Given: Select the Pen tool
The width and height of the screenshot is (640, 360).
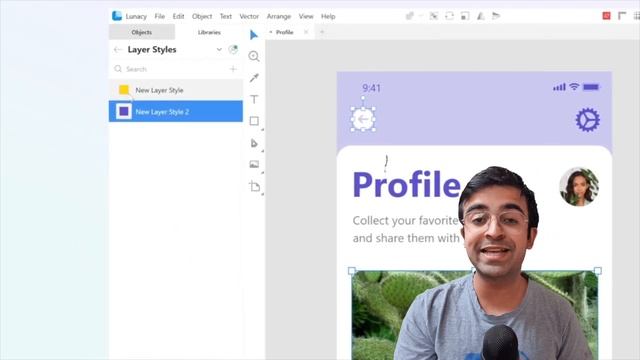Looking at the screenshot, I should tap(254, 143).
